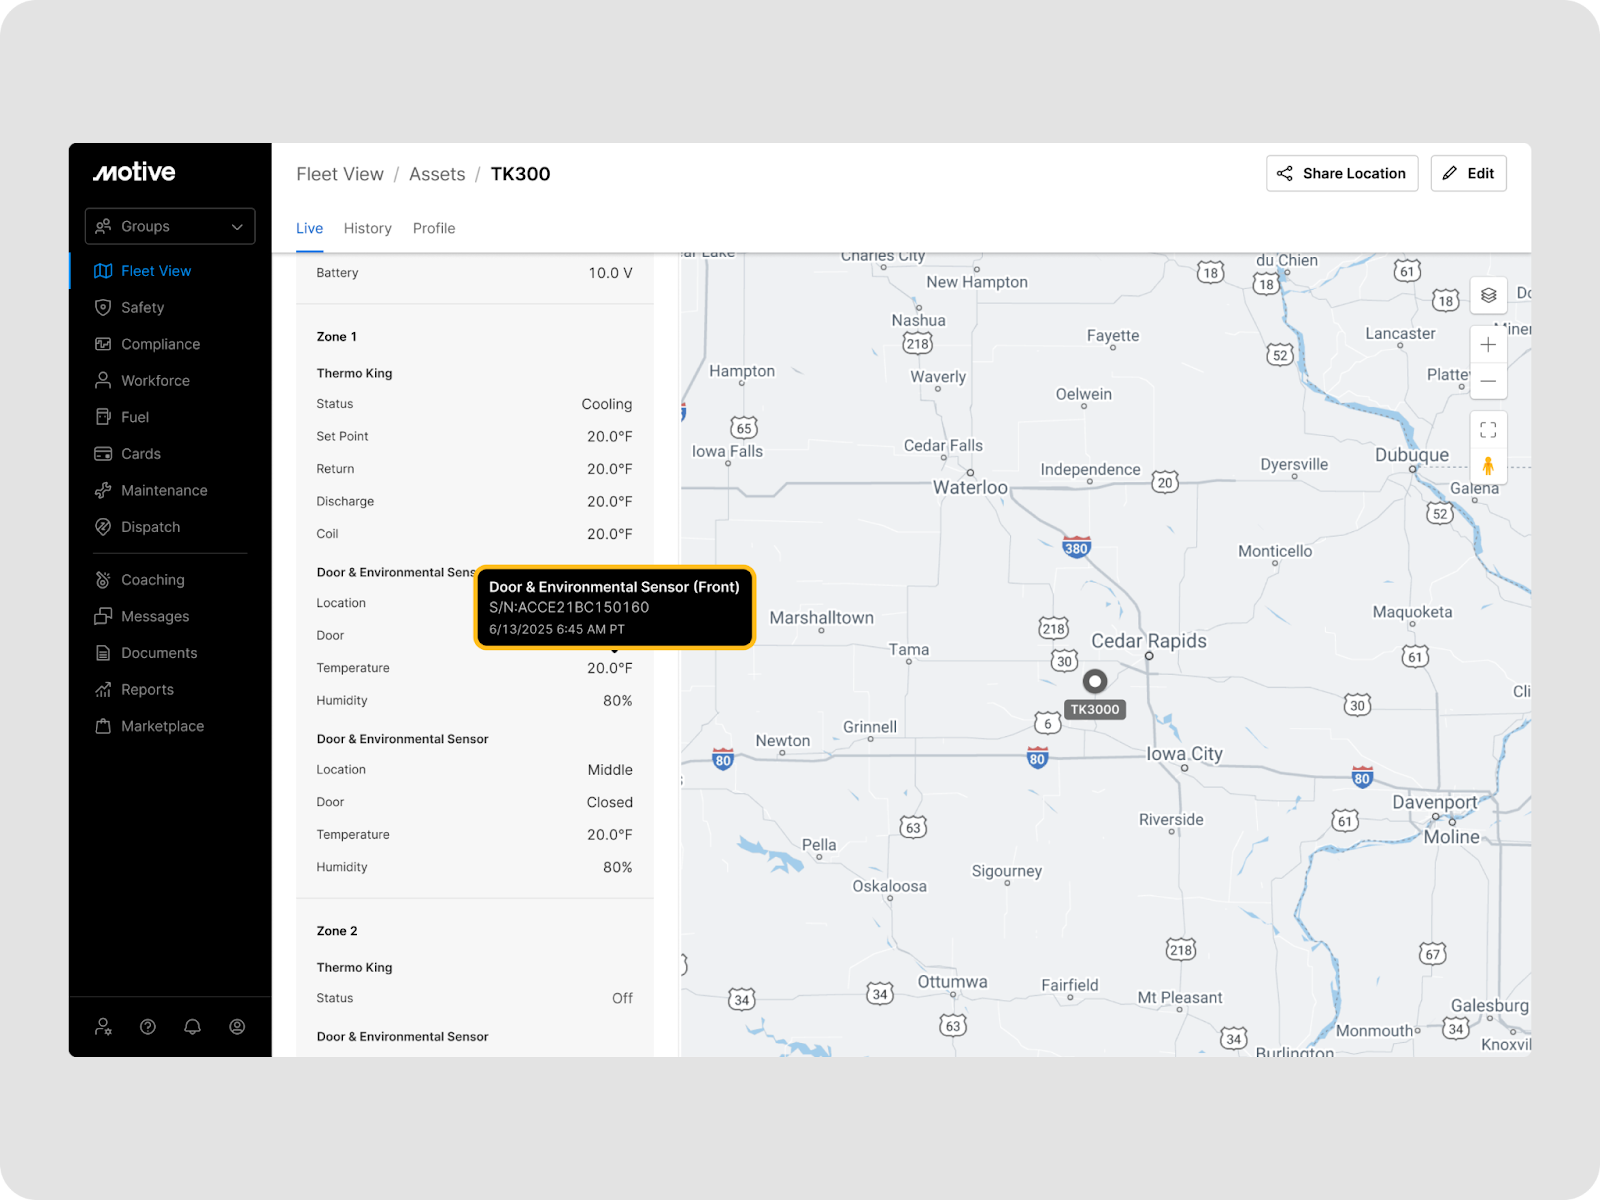Click the TK3000 asset marker on map
Viewport: 1600px width, 1200px height.
tap(1095, 682)
